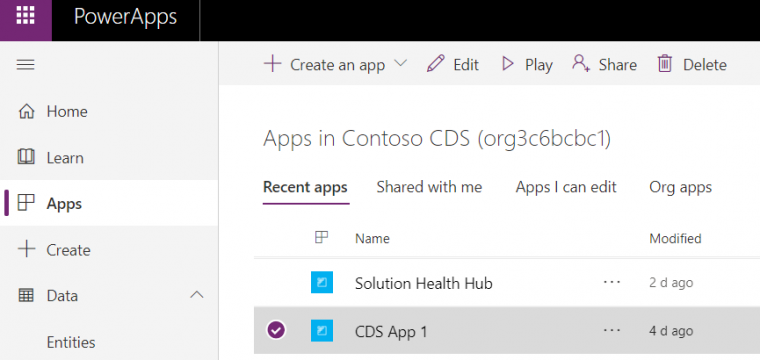Deselect the CDS App 1 row checkmark
Viewport: 760px width, 360px height.
276,330
